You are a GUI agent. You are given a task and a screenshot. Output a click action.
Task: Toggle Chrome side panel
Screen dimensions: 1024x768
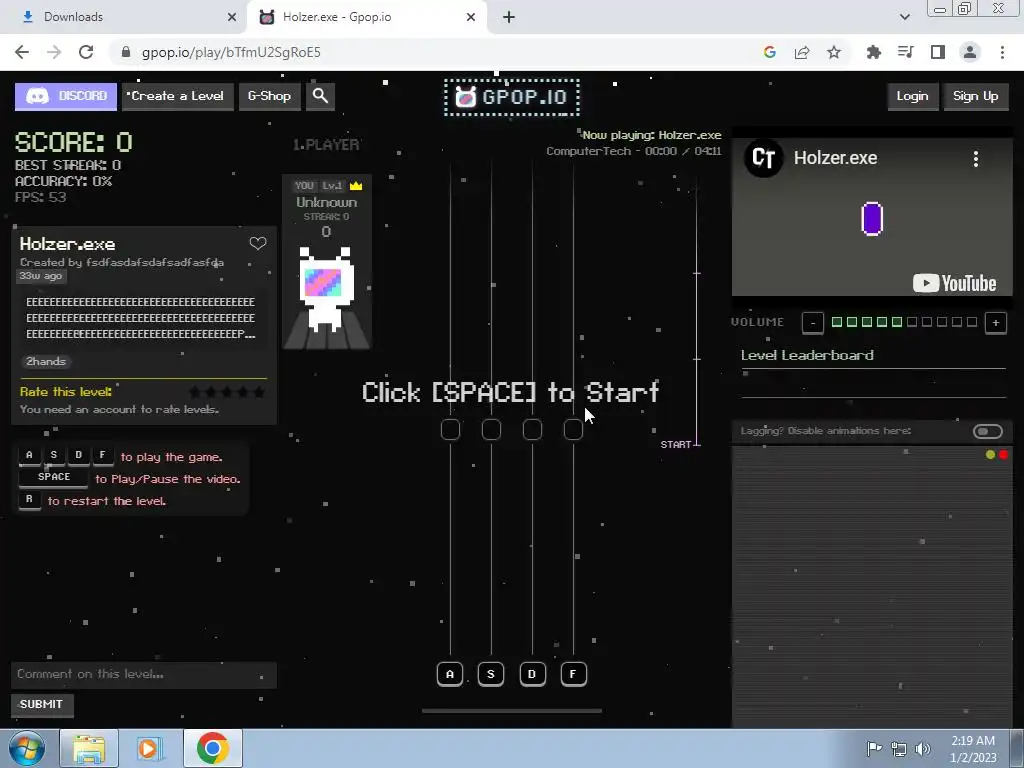(938, 52)
